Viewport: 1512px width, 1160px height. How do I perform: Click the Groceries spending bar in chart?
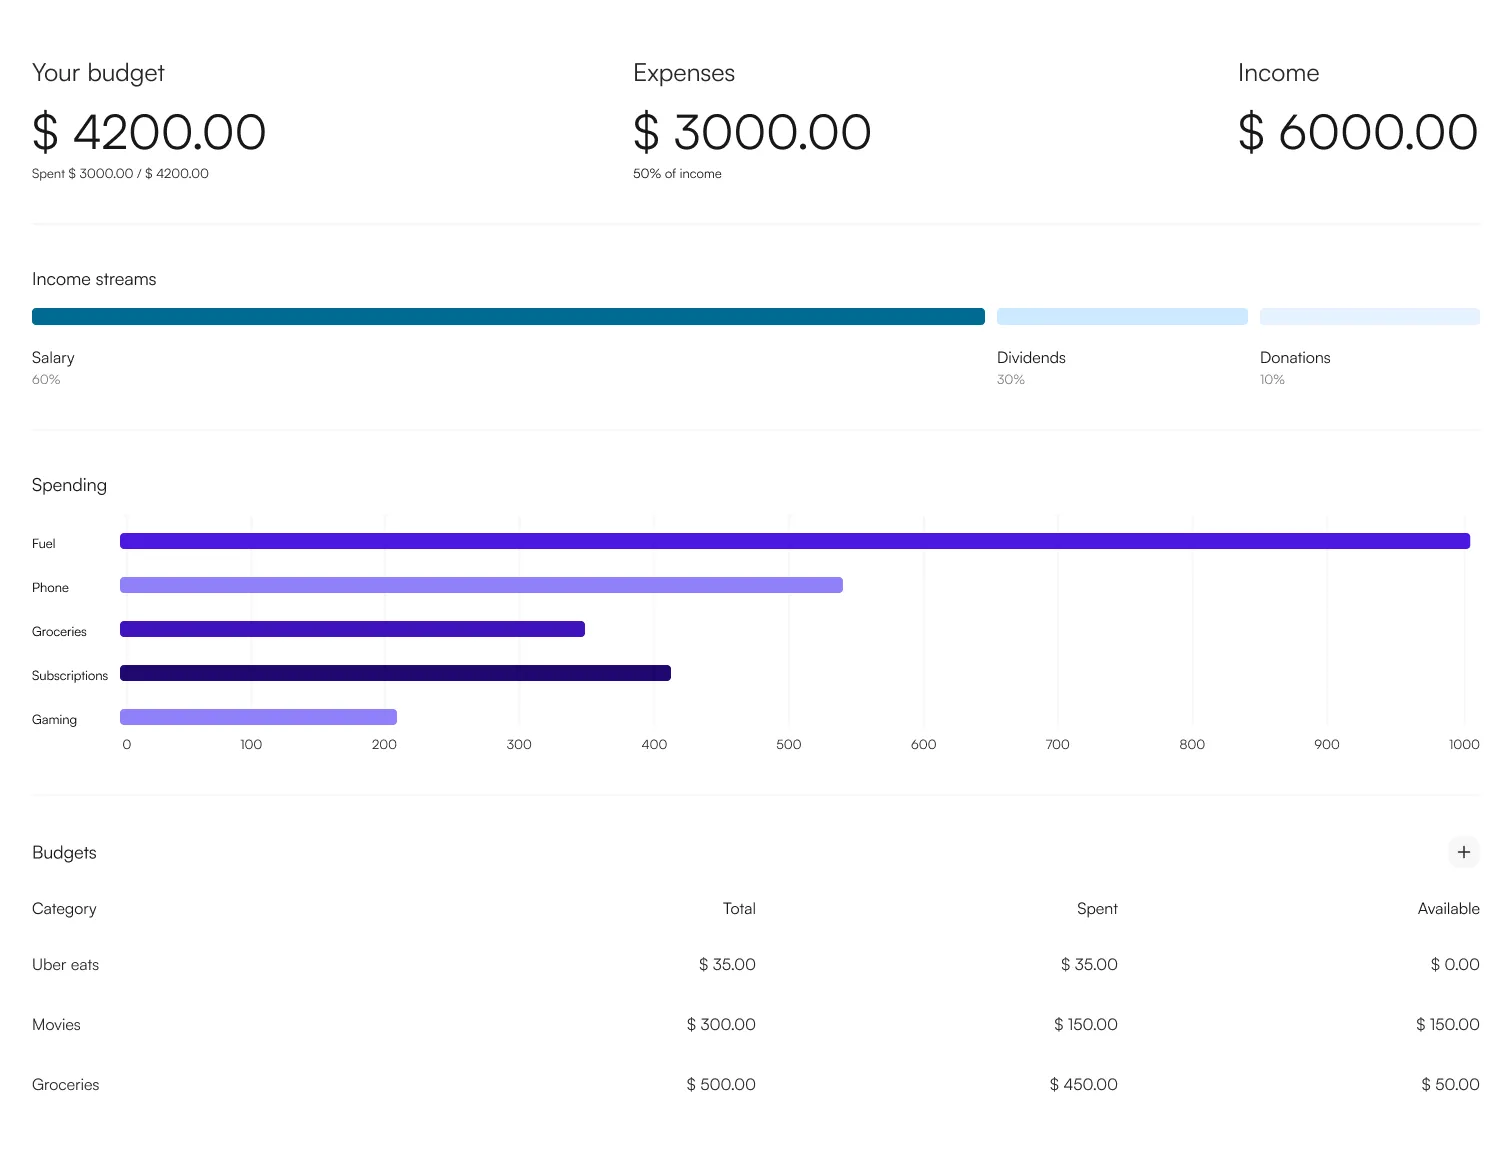pos(352,629)
